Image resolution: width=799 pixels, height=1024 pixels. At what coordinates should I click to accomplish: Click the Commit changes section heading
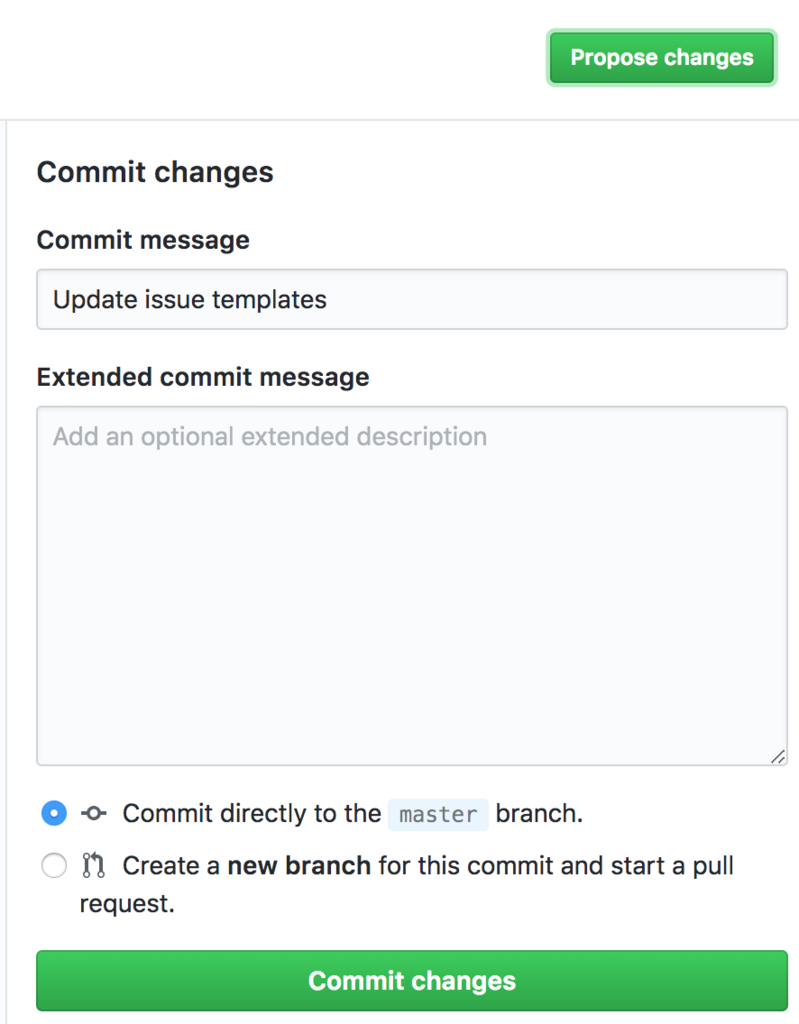point(155,172)
